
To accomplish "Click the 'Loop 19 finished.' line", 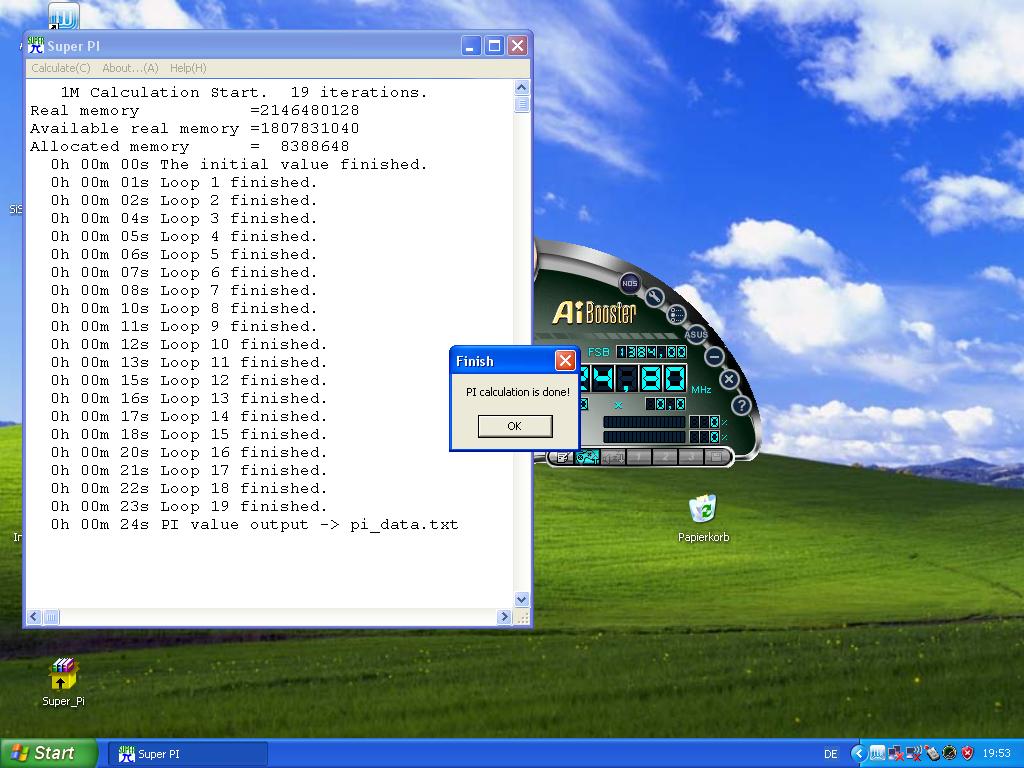I will 189,506.
